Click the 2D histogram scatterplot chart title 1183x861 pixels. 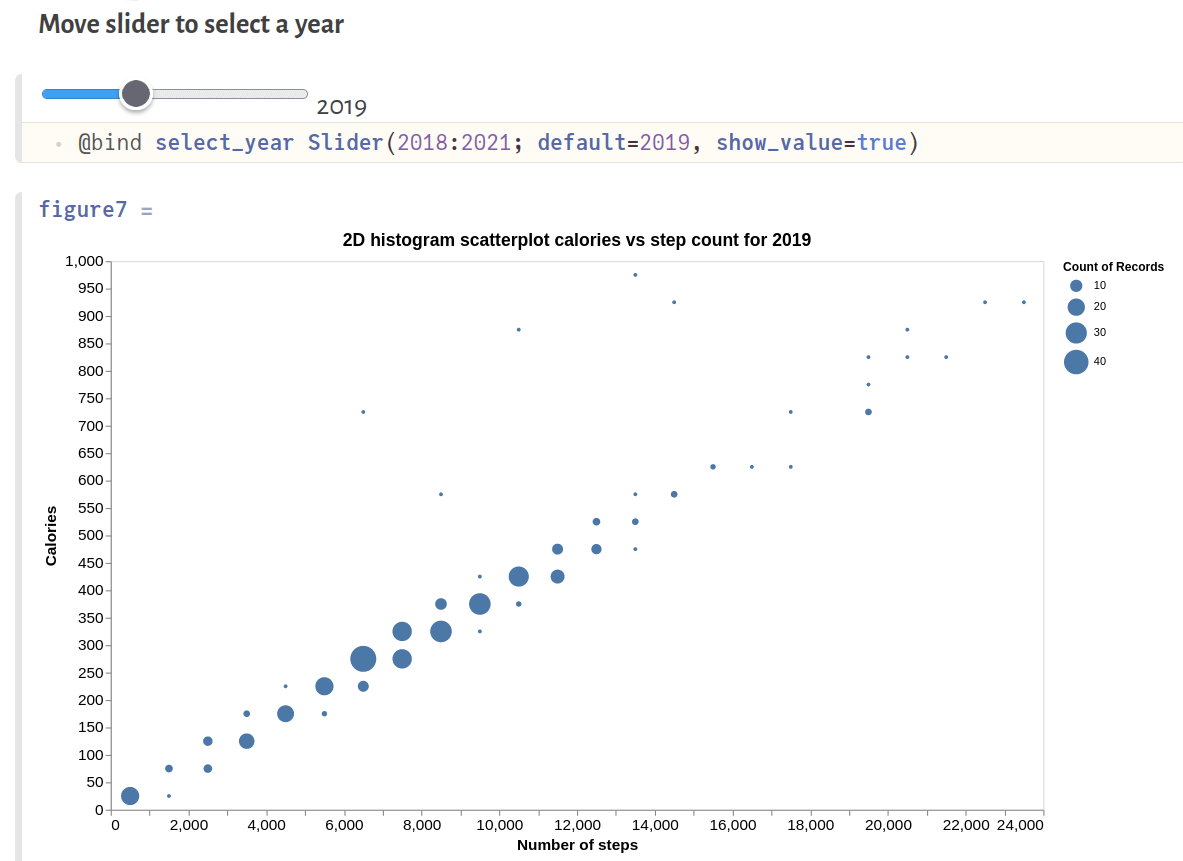coord(576,240)
